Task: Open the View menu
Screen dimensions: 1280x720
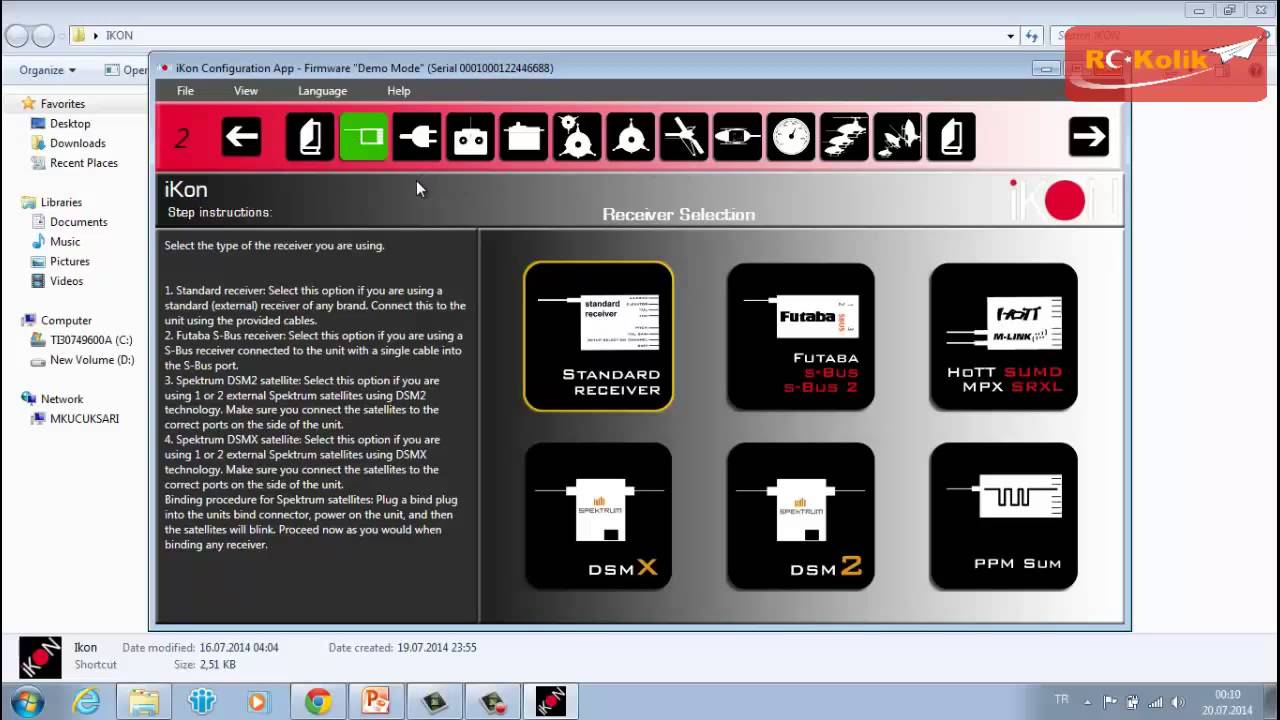Action: click(x=246, y=91)
